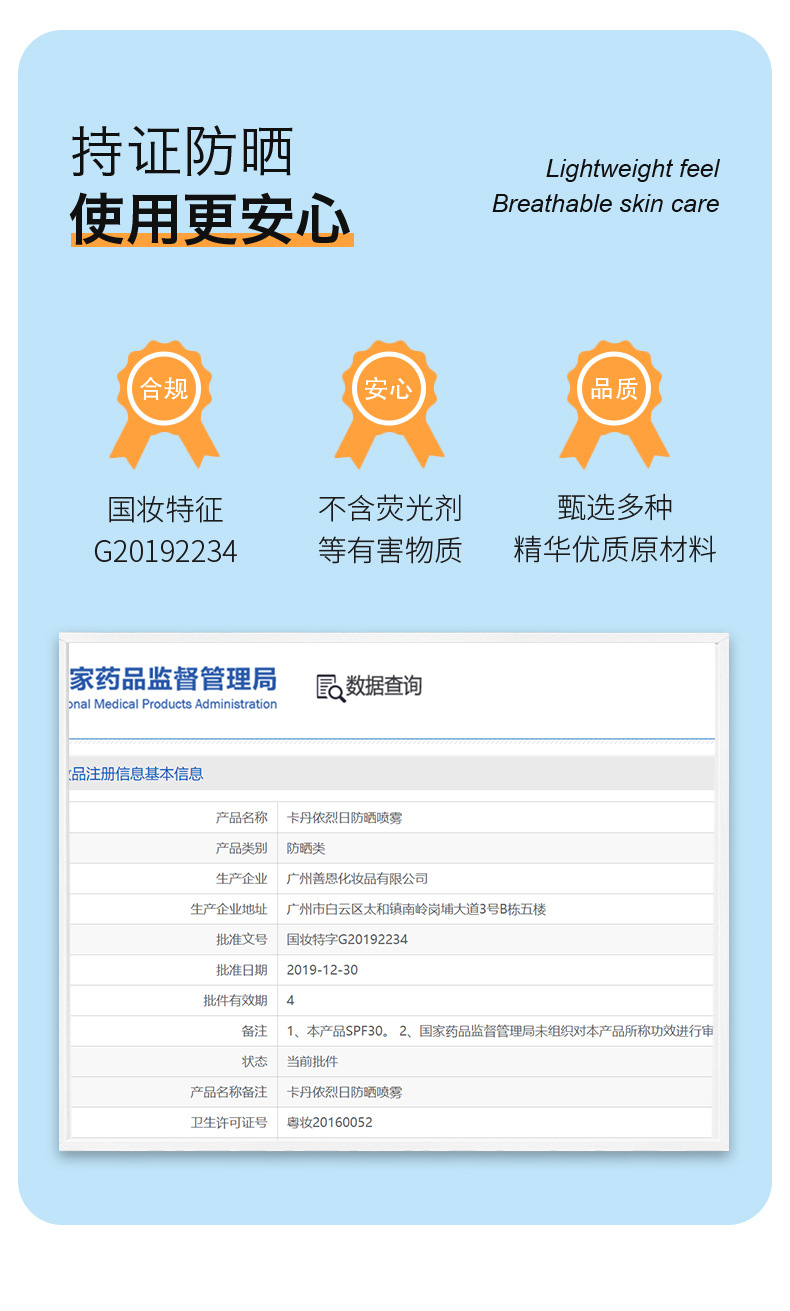
Task: Click the 当前批件 status value
Action: 312,1061
